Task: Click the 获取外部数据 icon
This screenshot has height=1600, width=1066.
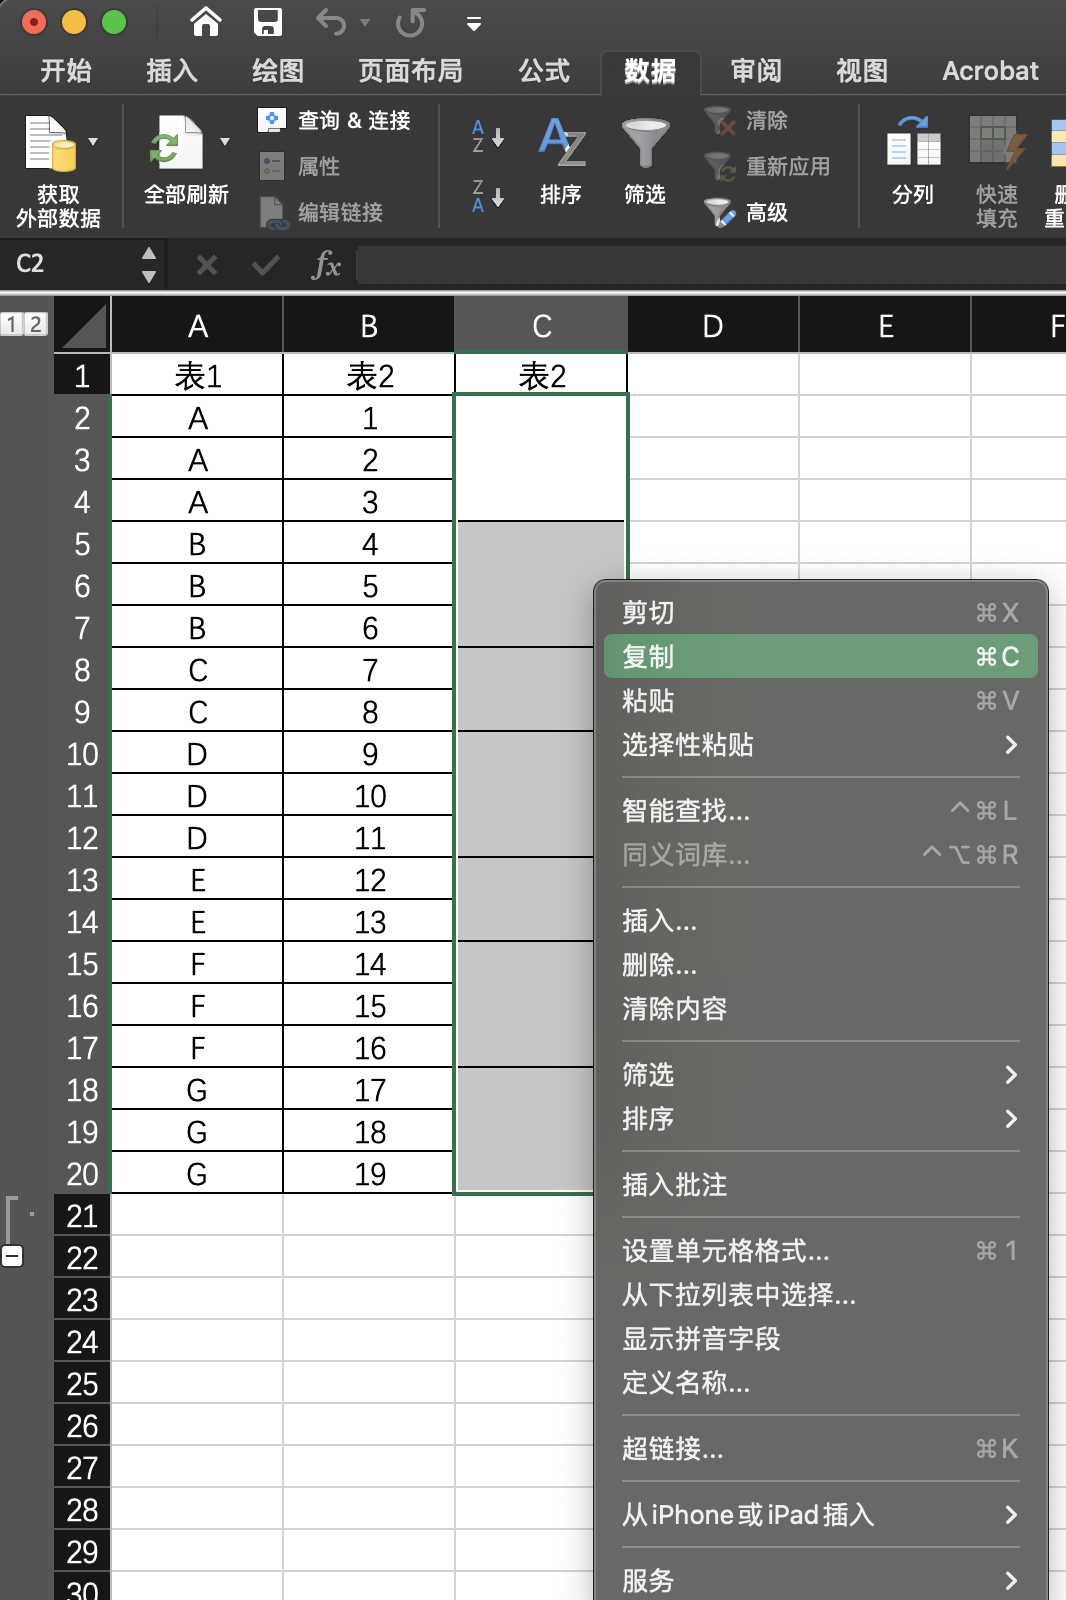Action: pos(52,143)
